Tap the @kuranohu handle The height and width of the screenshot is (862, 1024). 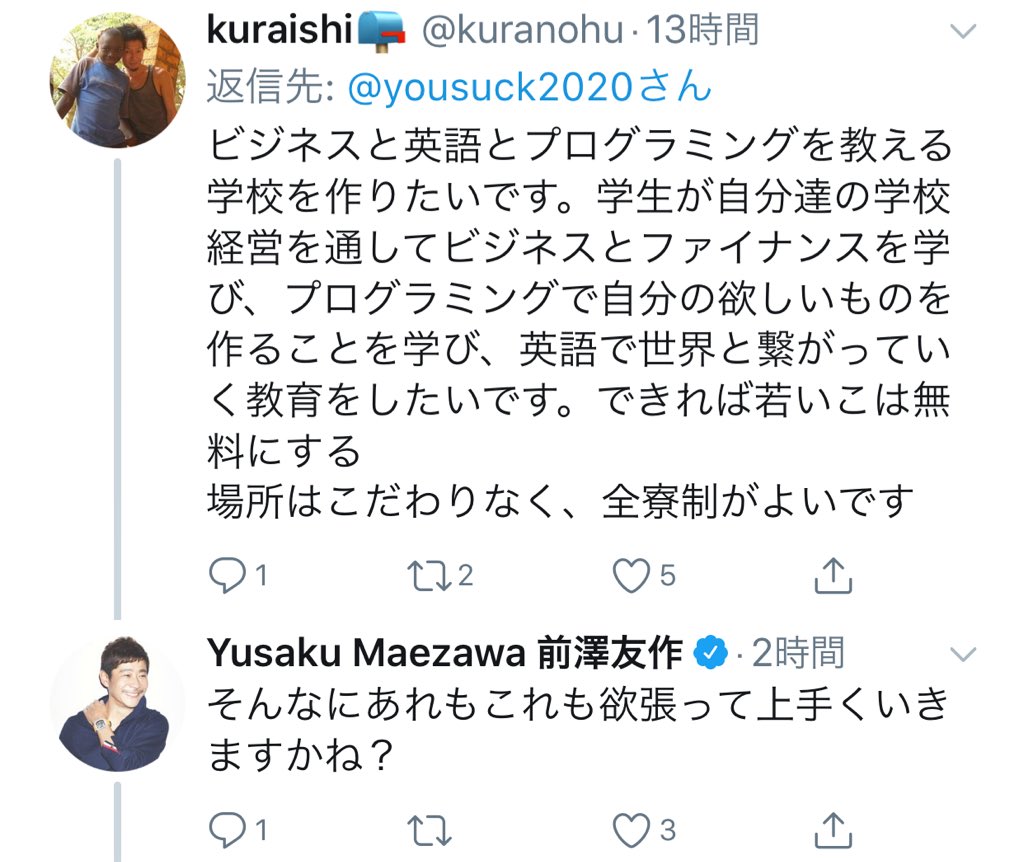[x=520, y=31]
